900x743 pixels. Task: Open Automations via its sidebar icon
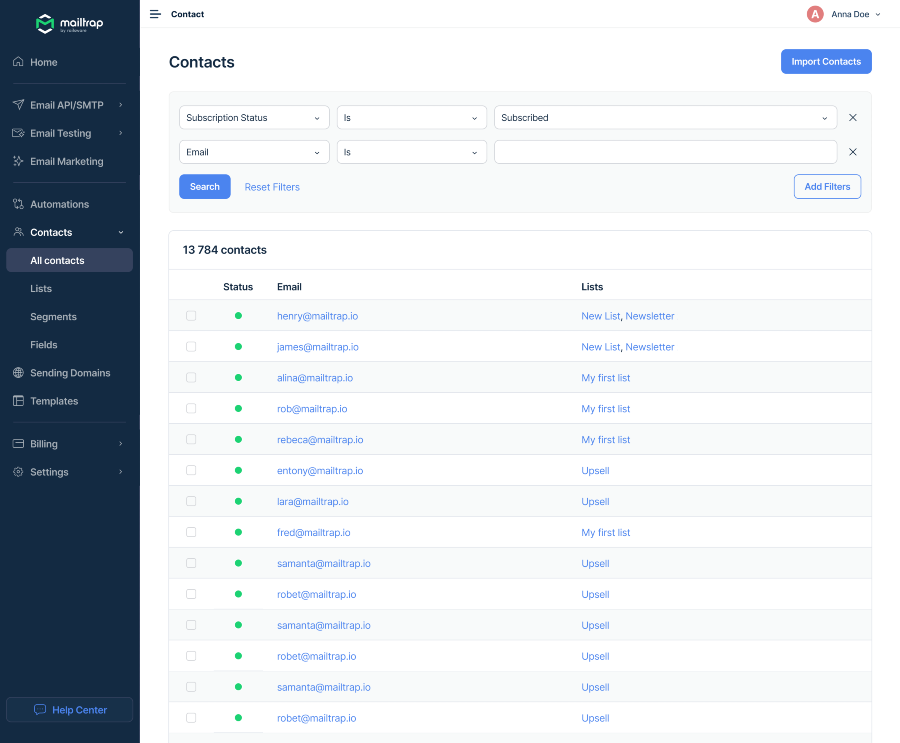18,204
